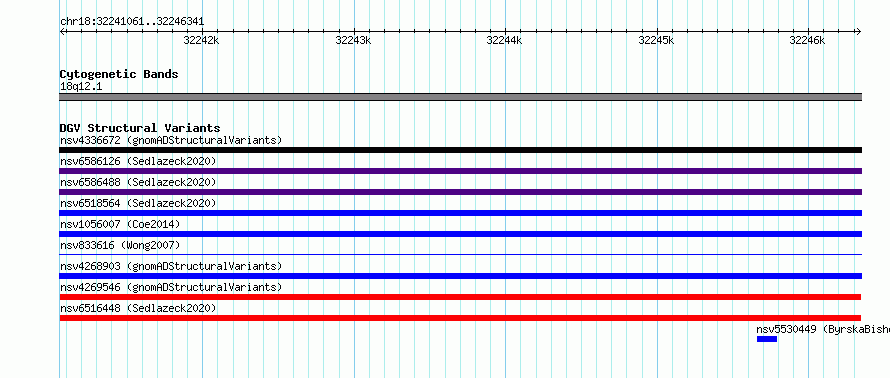The width and height of the screenshot is (890, 378).
Task: Select the gray 18q12.1 cytogenetic band bar
Action: point(460,97)
